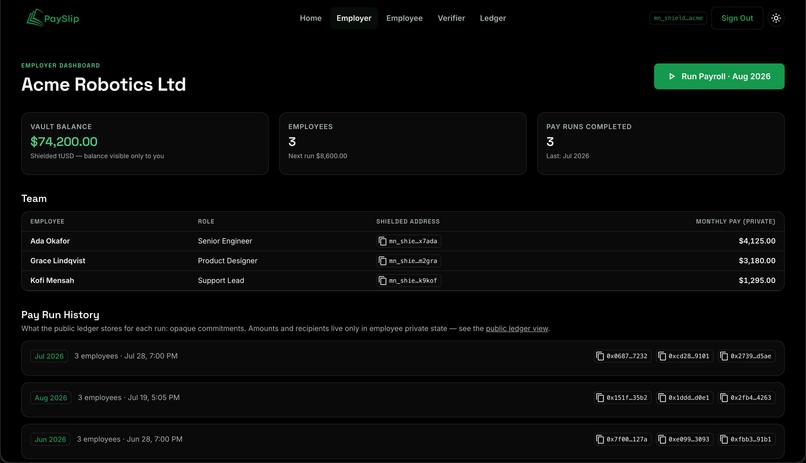Viewport: 806px width, 463px height.
Task: Click the Acme Robotics Ltd heading
Action: point(103,84)
